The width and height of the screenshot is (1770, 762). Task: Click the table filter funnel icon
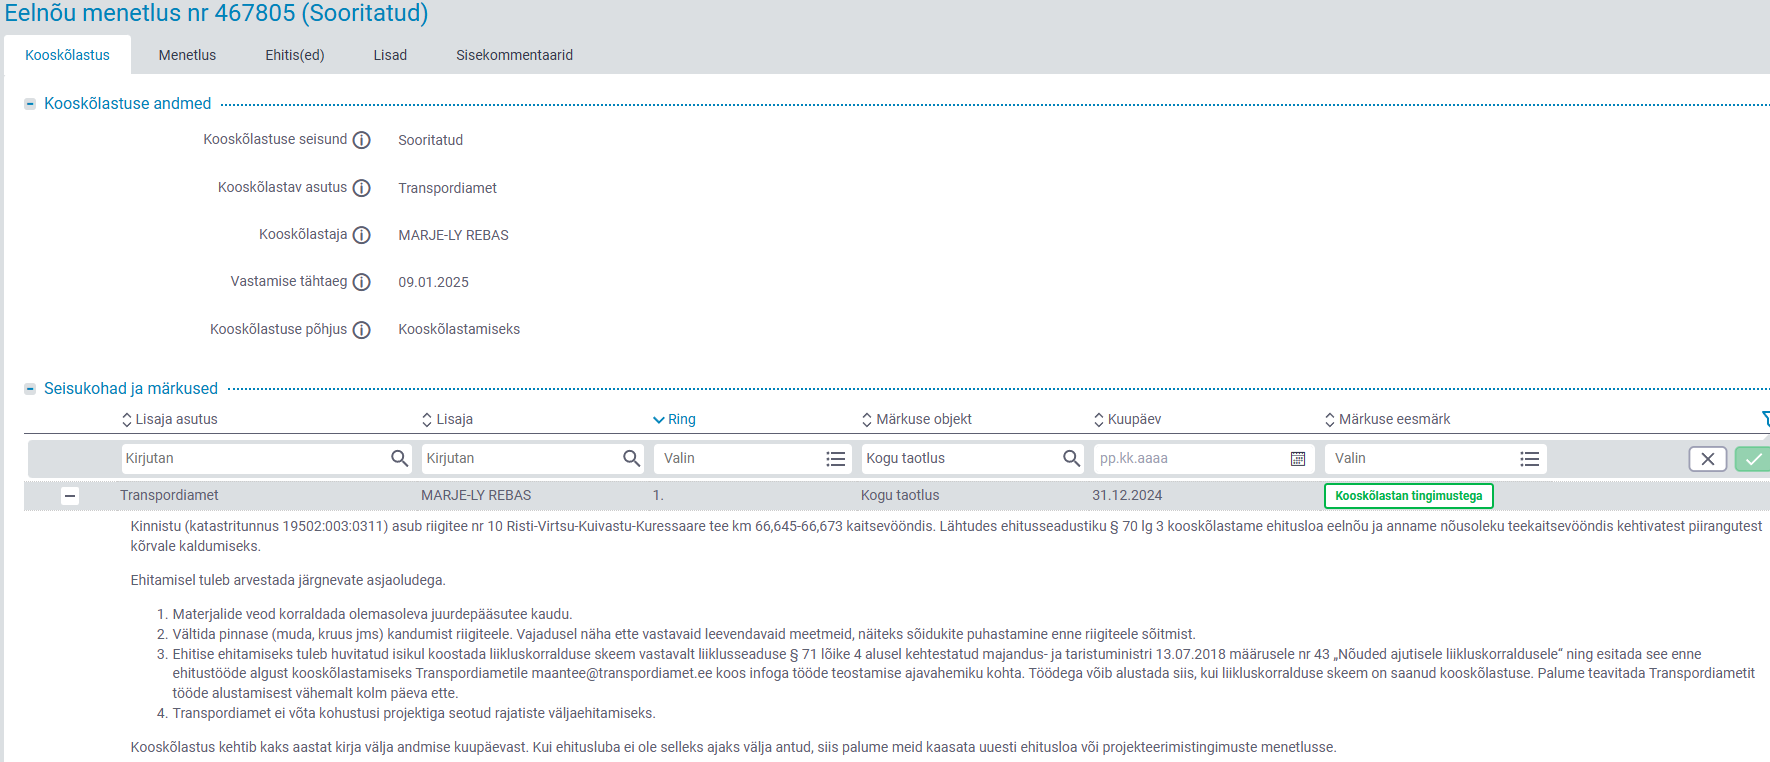tap(1765, 419)
